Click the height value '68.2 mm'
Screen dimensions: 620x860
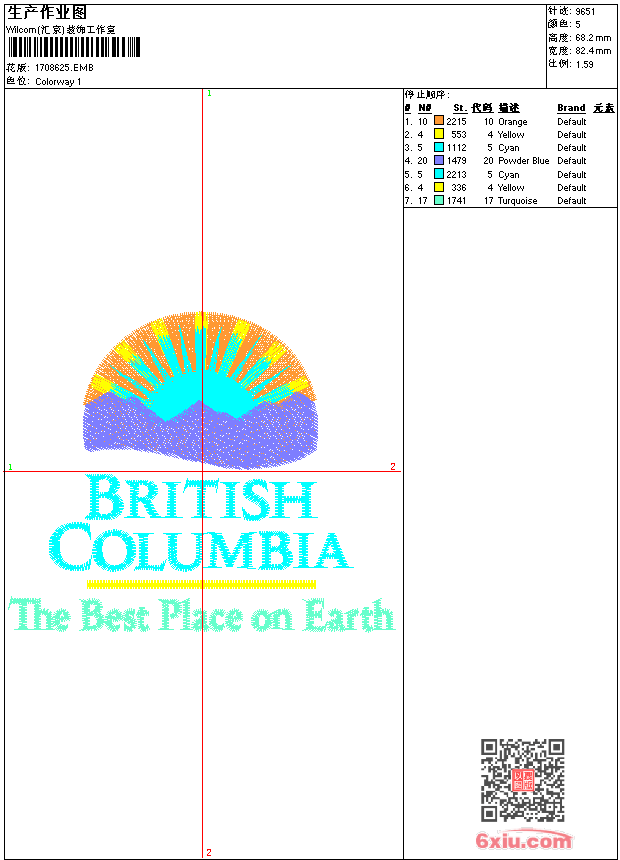click(x=593, y=38)
